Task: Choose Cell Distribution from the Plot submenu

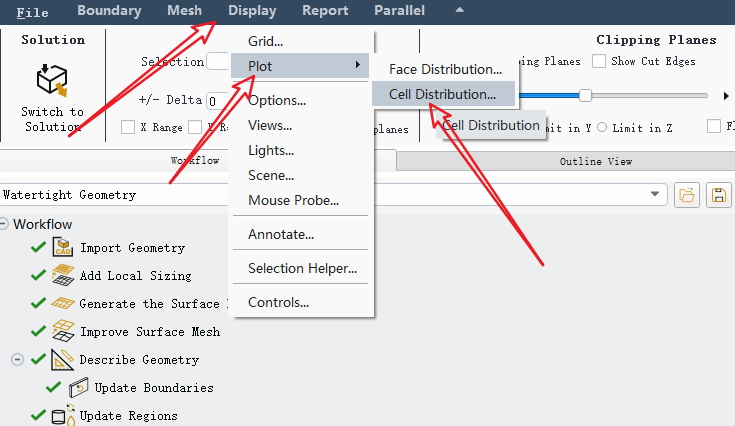Action: click(x=442, y=94)
